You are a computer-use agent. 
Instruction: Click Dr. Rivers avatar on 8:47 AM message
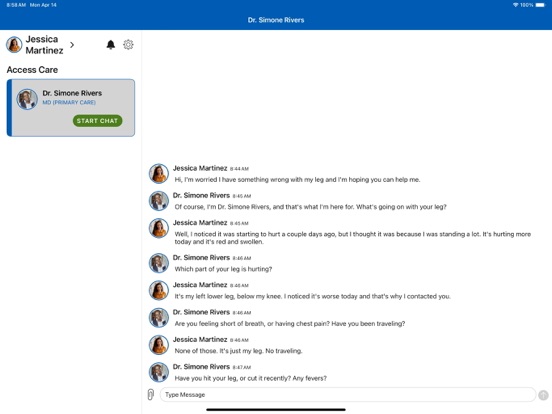[159, 372]
